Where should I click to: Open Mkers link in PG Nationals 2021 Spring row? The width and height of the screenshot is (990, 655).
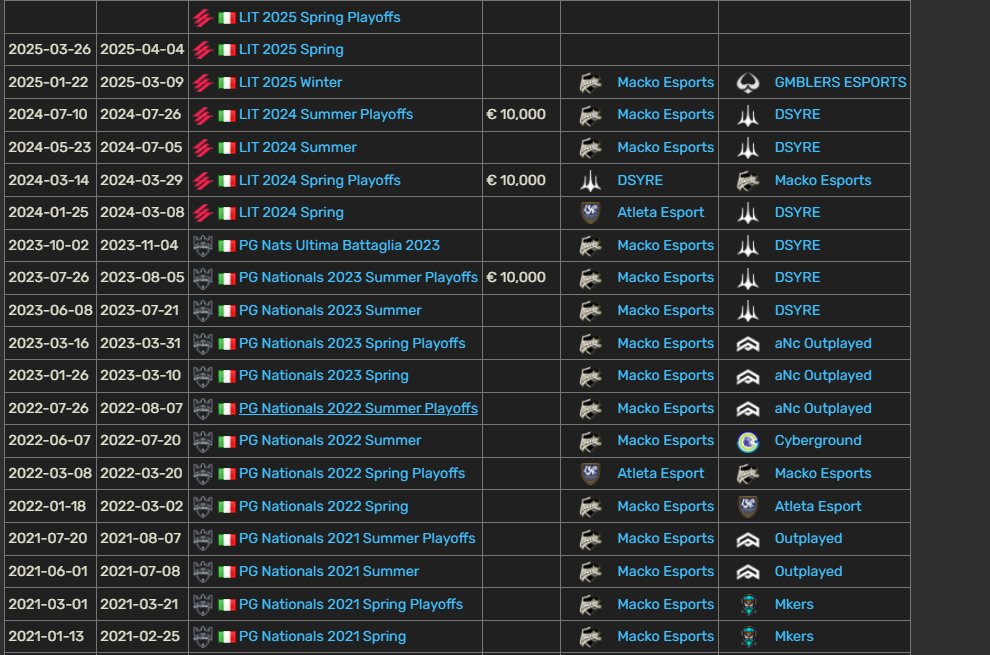point(794,636)
